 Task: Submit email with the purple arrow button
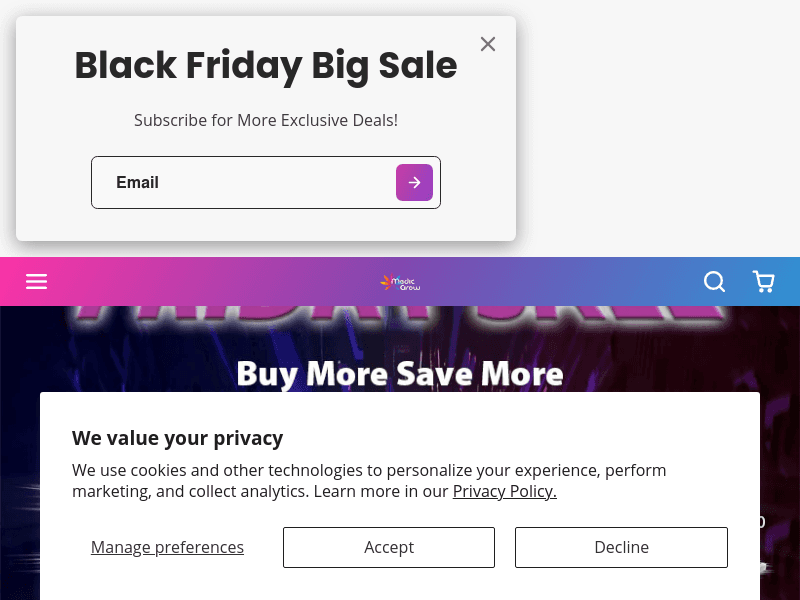click(x=414, y=182)
